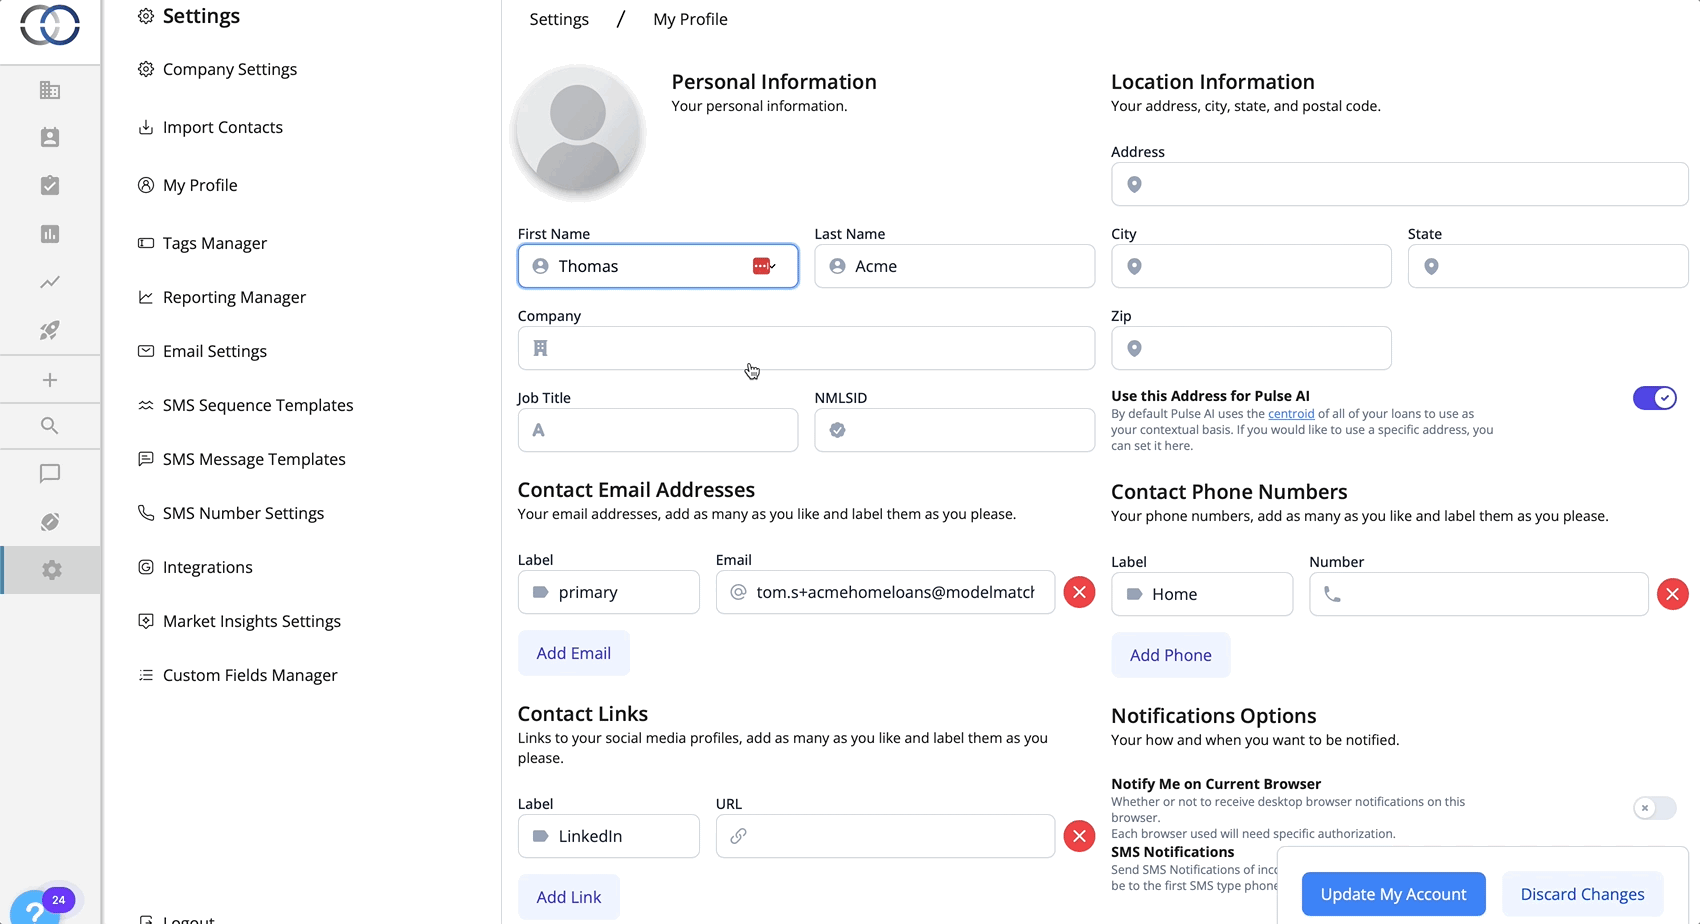Image resolution: width=1700 pixels, height=924 pixels.
Task: Open search with the magnifier sidebar icon
Action: [50, 426]
